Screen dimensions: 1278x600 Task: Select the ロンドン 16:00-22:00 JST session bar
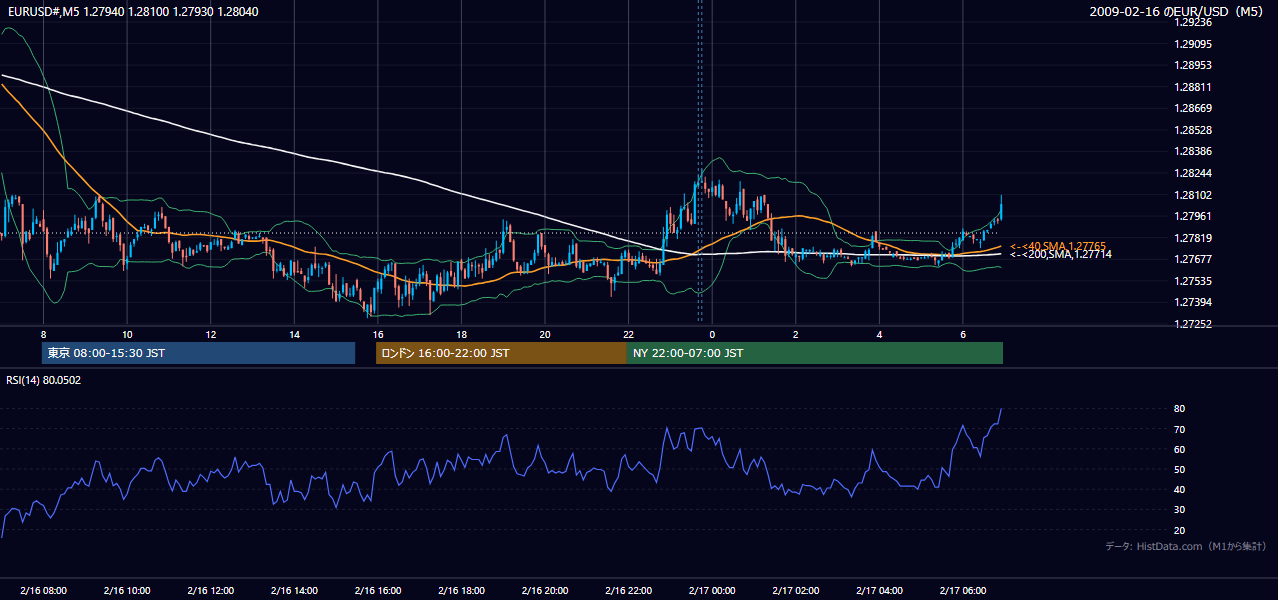[x=501, y=353]
